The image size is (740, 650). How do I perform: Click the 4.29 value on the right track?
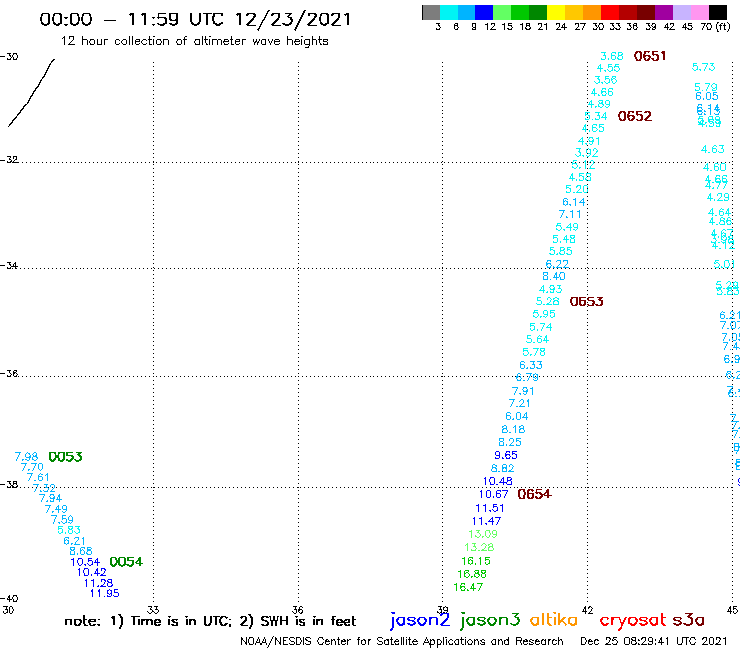pyautogui.click(x=718, y=197)
